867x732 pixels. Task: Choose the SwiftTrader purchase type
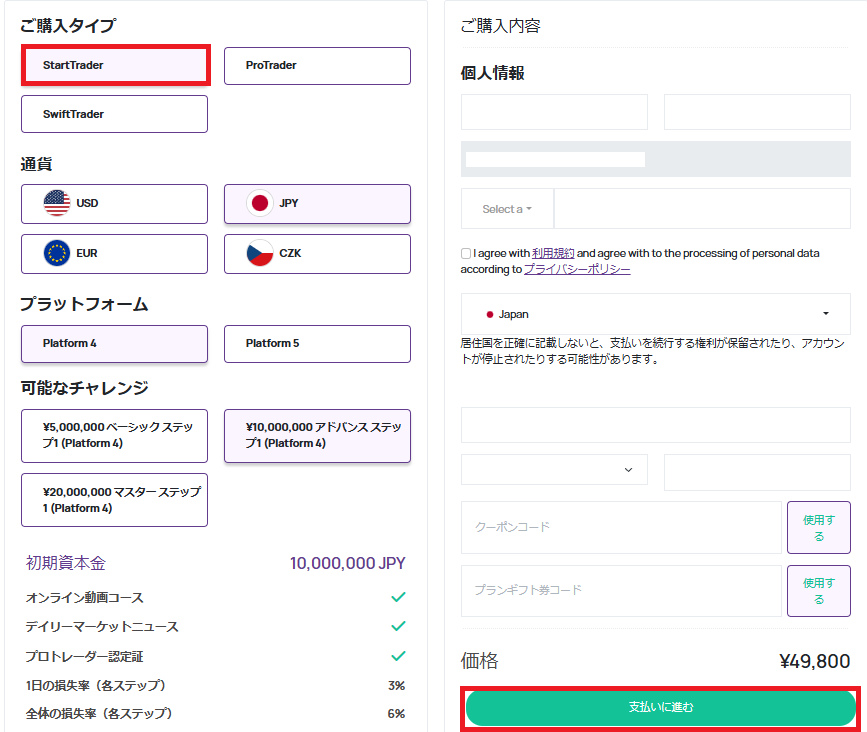pos(114,114)
